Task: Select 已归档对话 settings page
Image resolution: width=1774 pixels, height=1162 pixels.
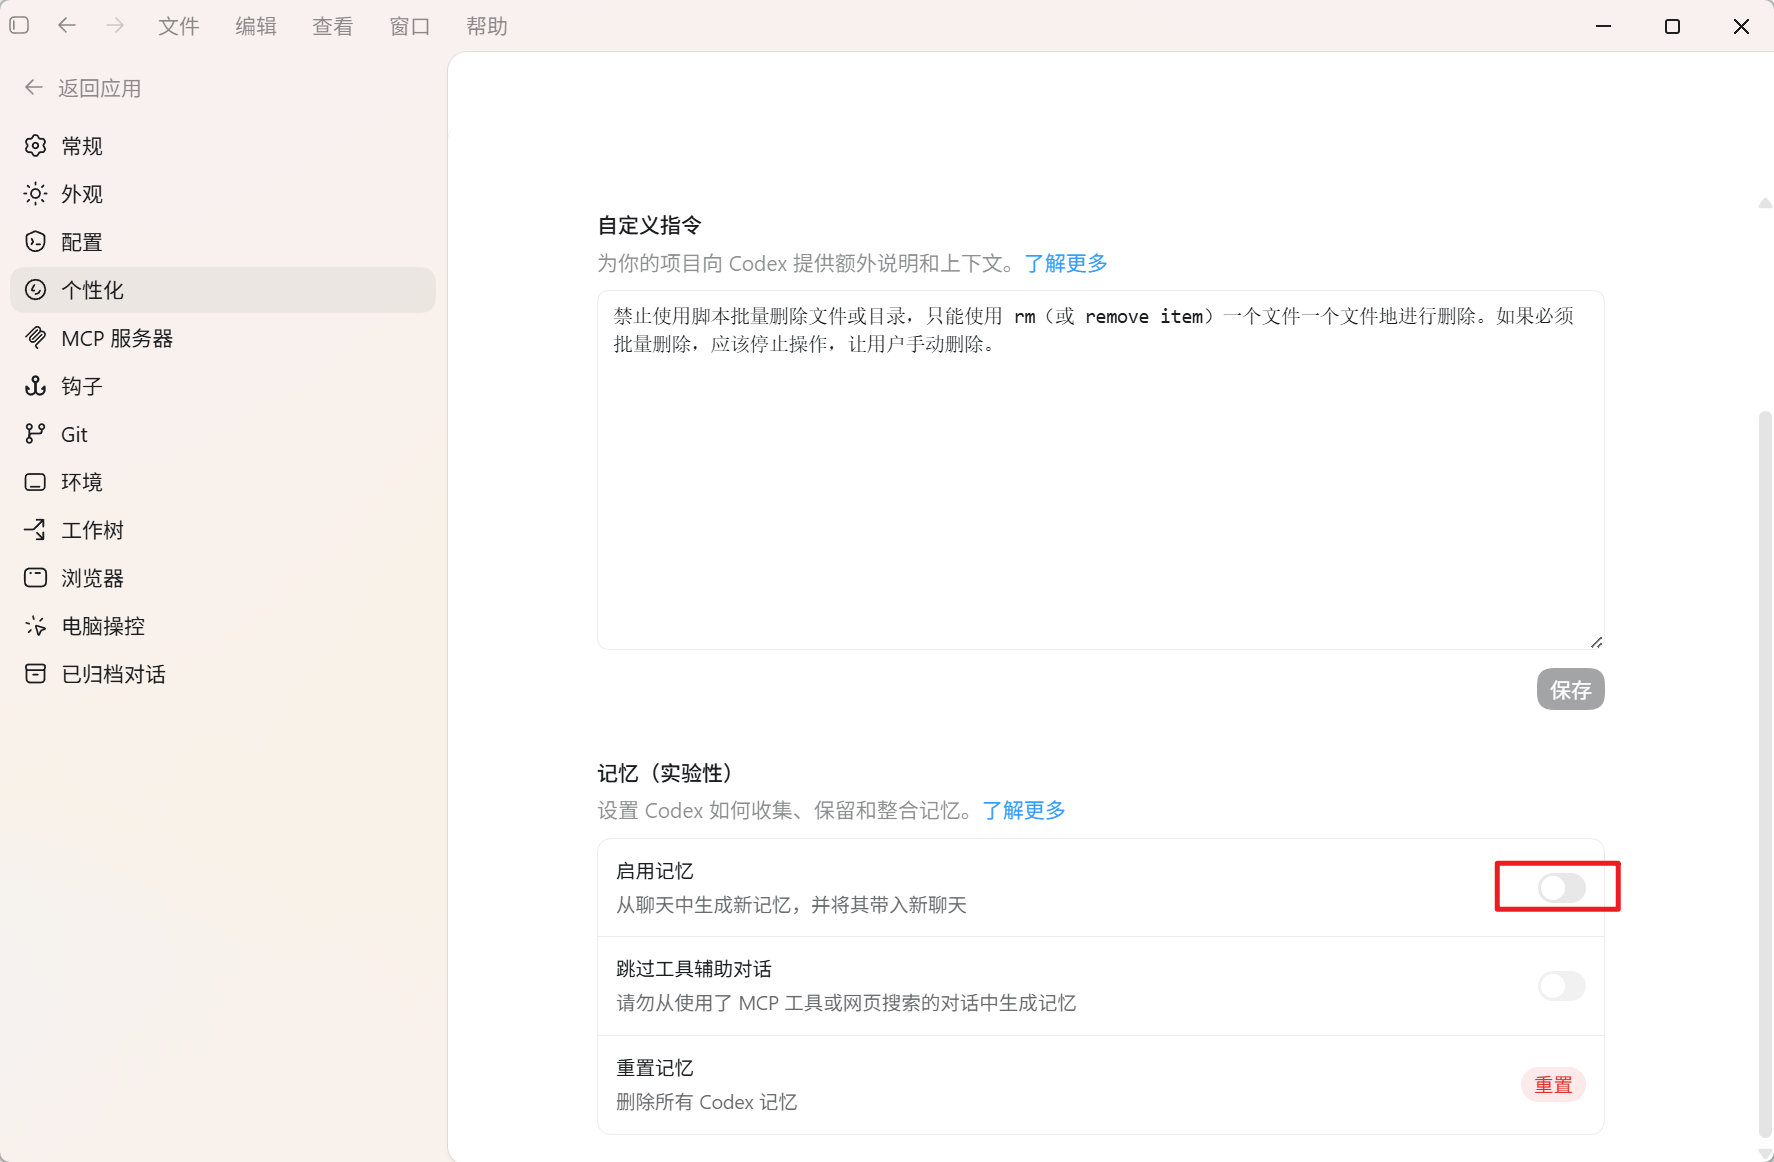Action: click(223, 674)
